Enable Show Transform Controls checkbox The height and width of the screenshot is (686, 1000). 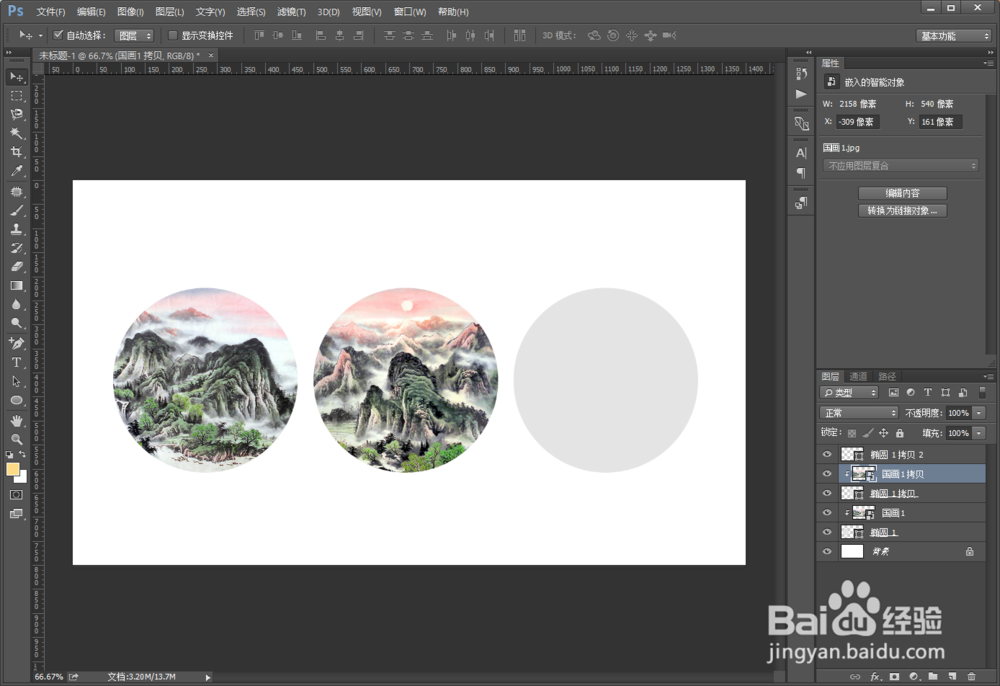(172, 35)
